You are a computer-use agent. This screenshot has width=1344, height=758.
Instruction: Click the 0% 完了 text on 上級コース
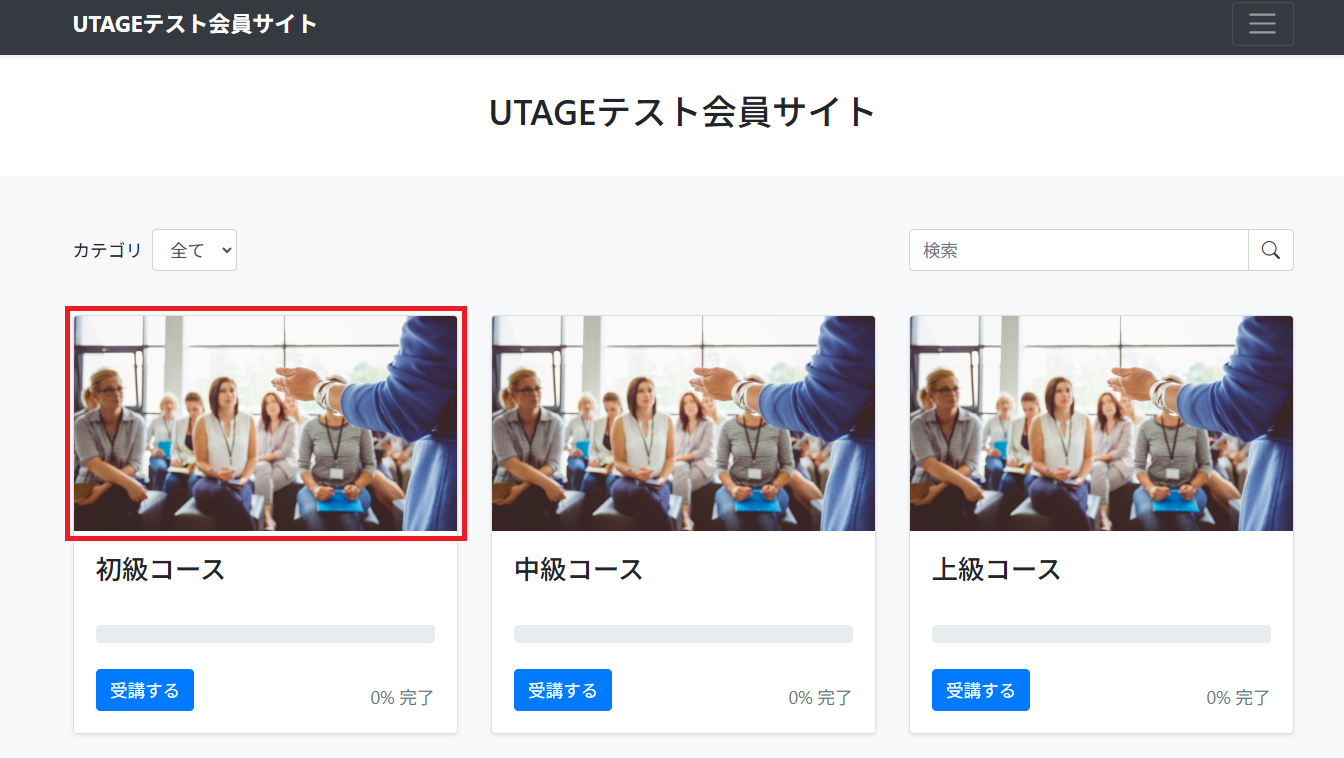coord(1238,698)
